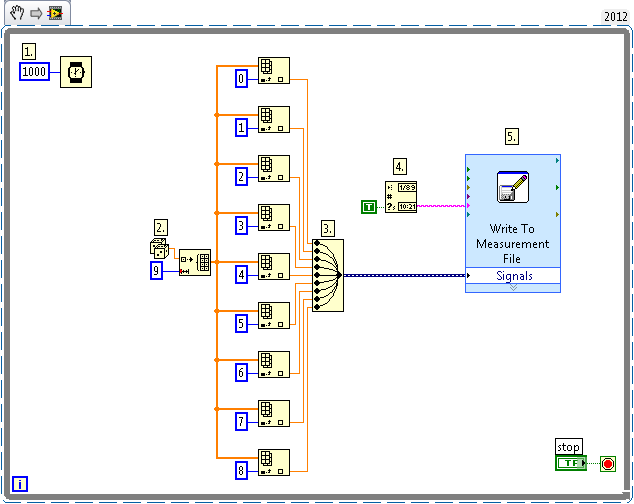634x504 pixels.
Task: Toggle the True boolean constant
Action: (x=368, y=207)
